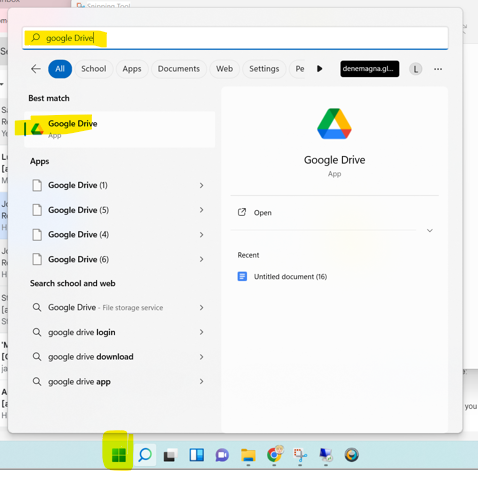The height and width of the screenshot is (478, 478).
Task: Select the All filter tab
Action: coord(60,69)
